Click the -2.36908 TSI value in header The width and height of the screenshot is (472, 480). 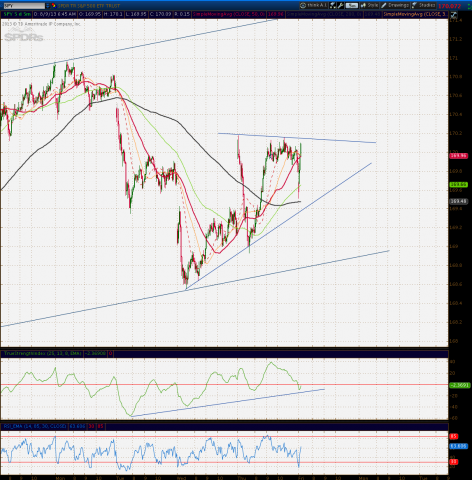pyautogui.click(x=95, y=353)
